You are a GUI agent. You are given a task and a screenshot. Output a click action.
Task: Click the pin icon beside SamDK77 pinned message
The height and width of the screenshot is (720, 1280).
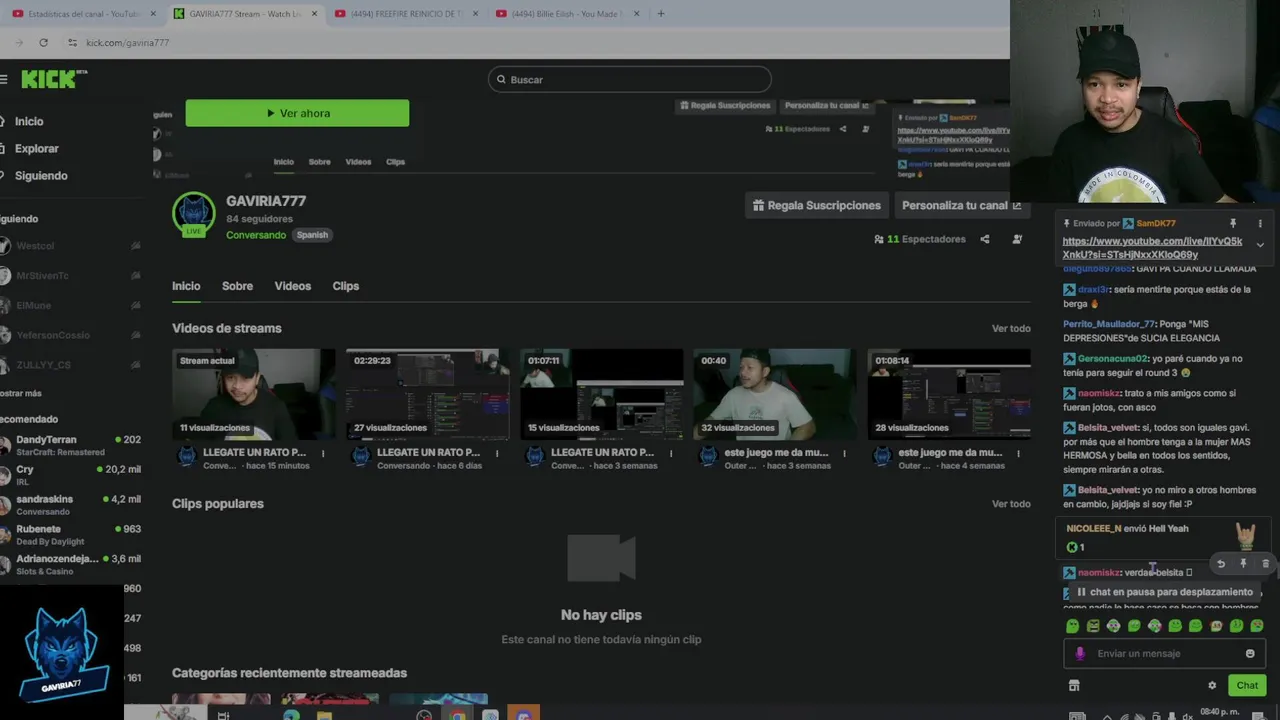[1233, 223]
